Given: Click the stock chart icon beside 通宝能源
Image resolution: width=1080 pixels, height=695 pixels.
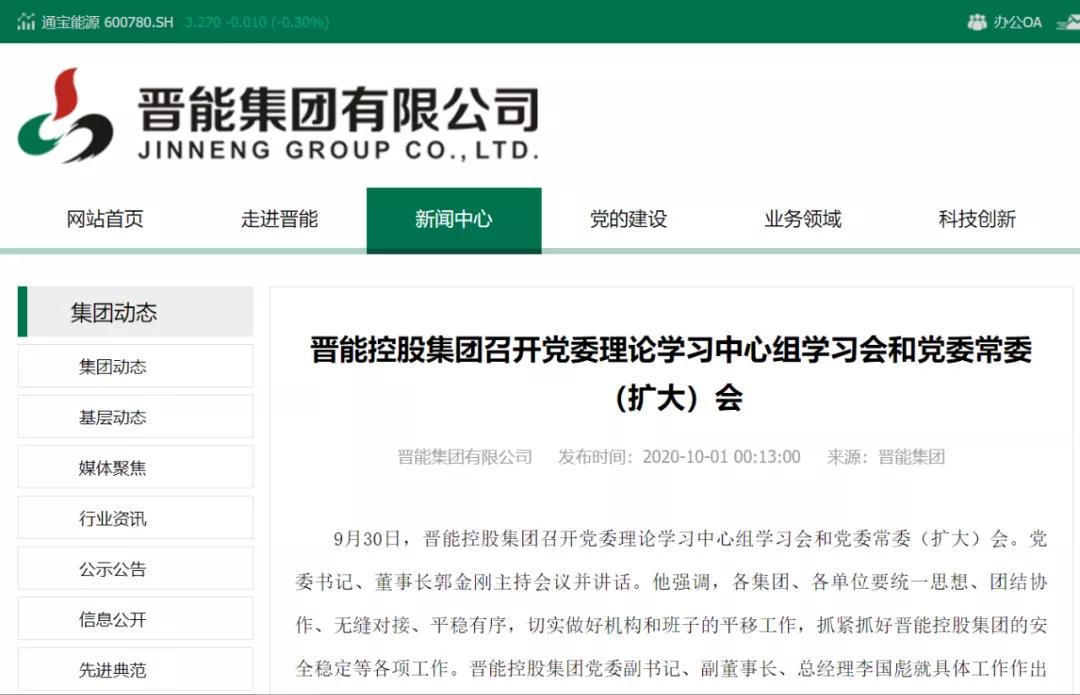Looking at the screenshot, I should point(26,20).
